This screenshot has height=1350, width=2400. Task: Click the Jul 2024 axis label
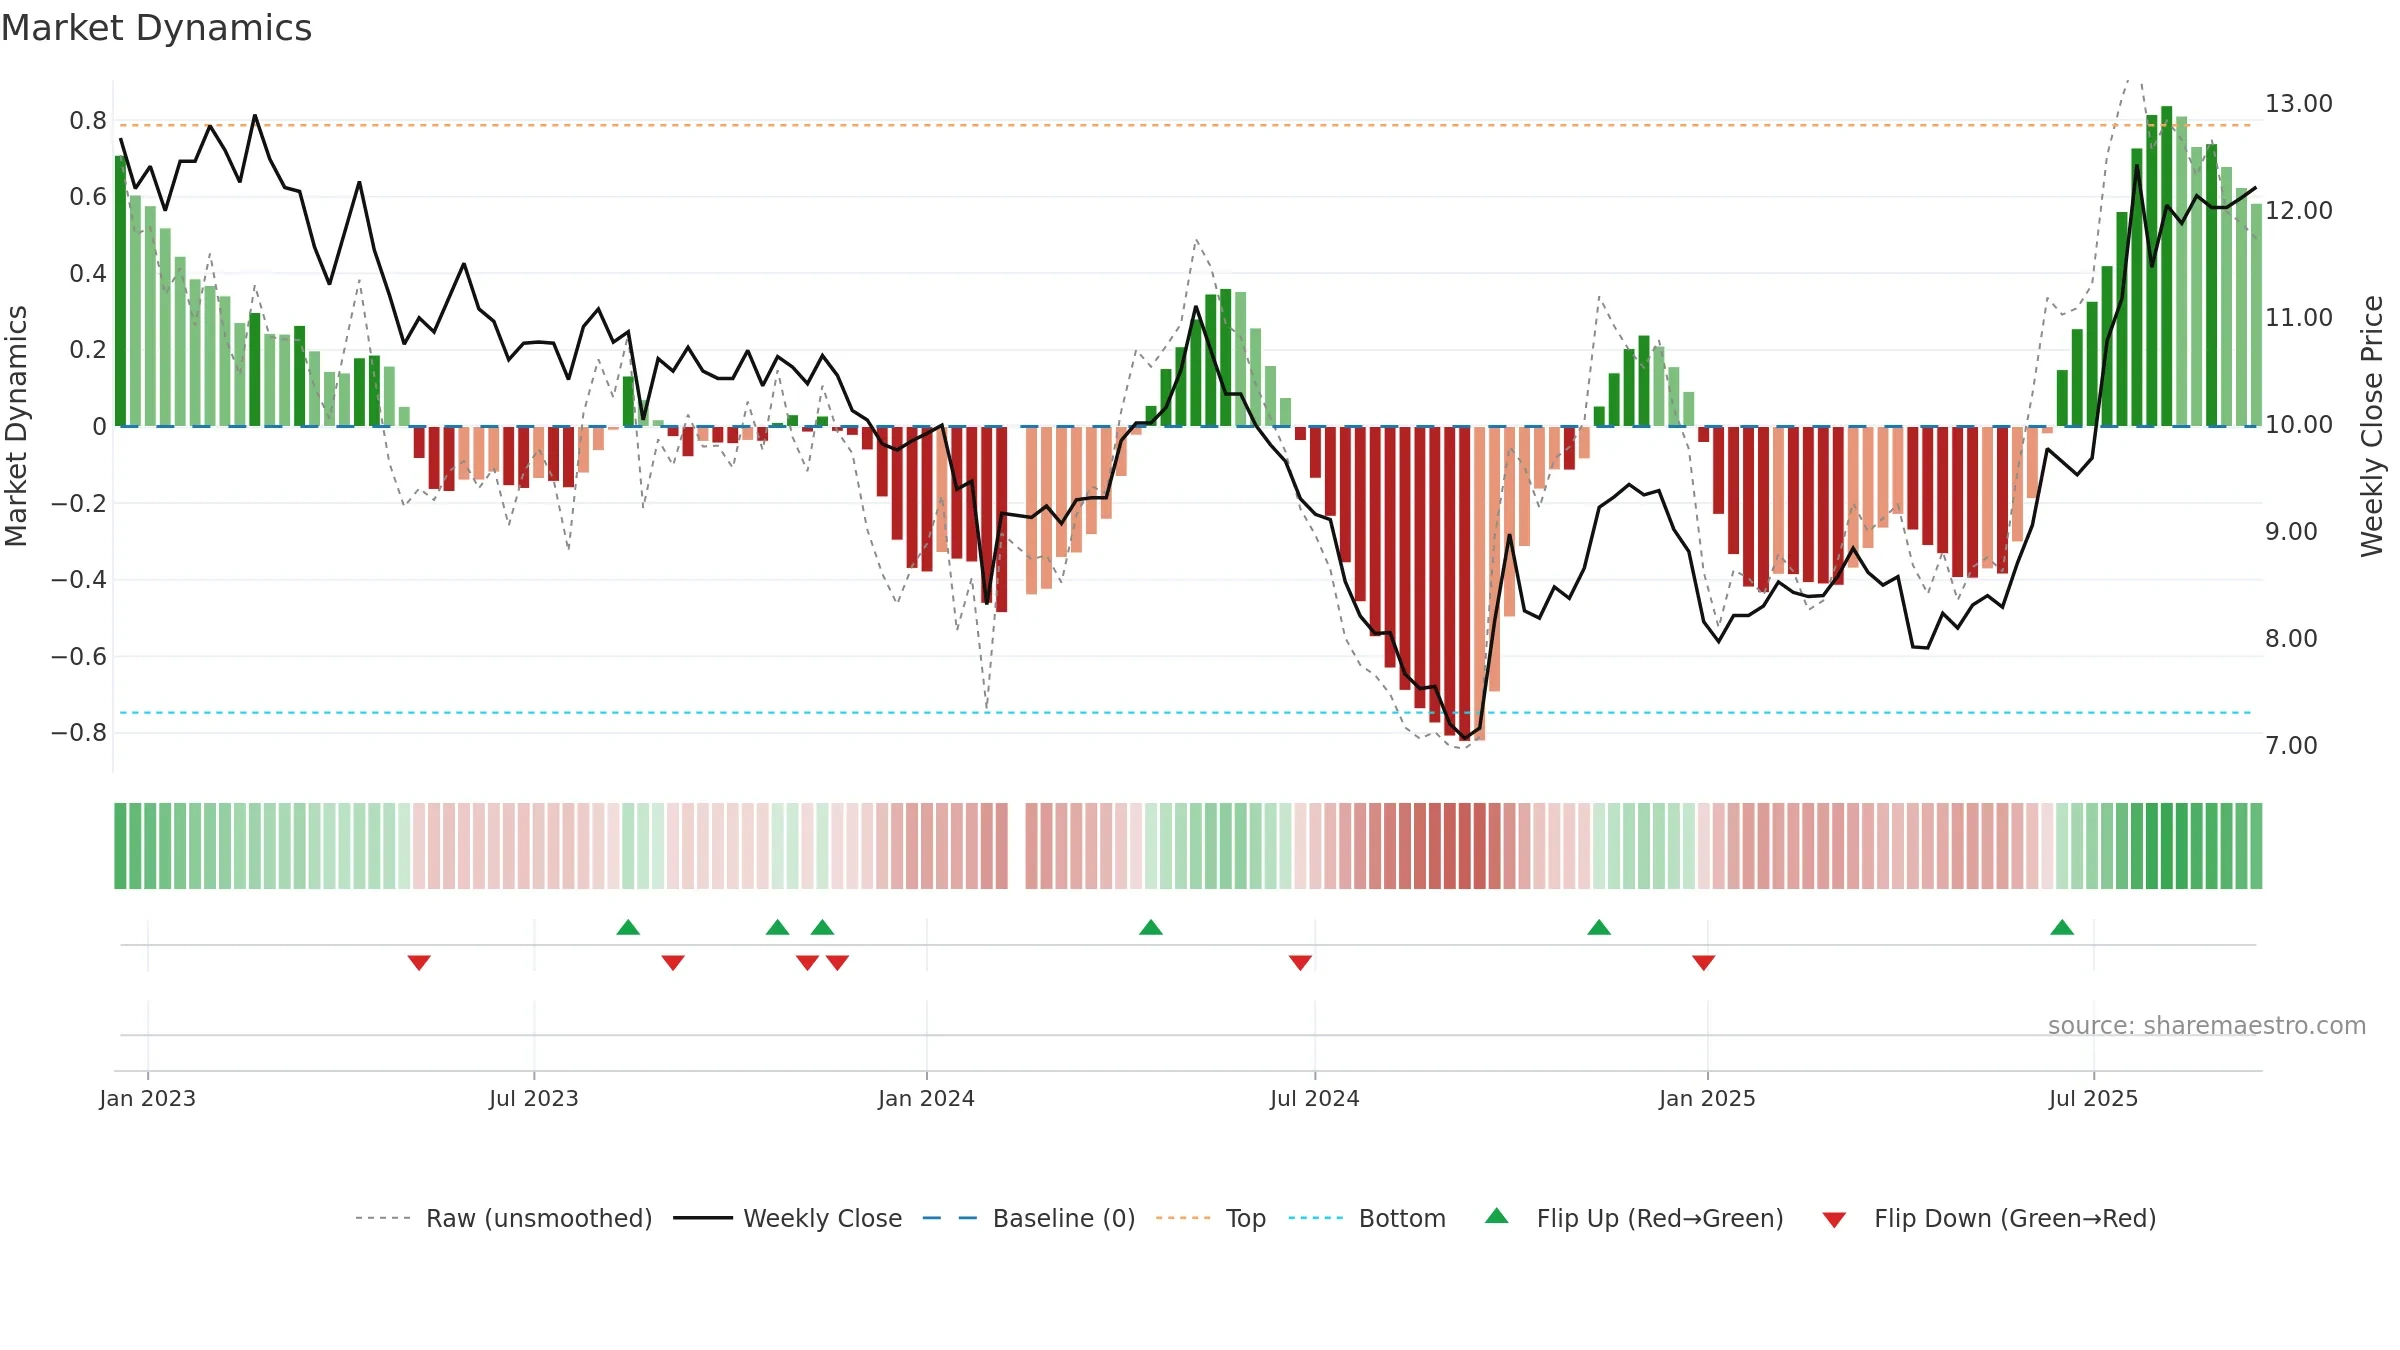pos(1315,1098)
